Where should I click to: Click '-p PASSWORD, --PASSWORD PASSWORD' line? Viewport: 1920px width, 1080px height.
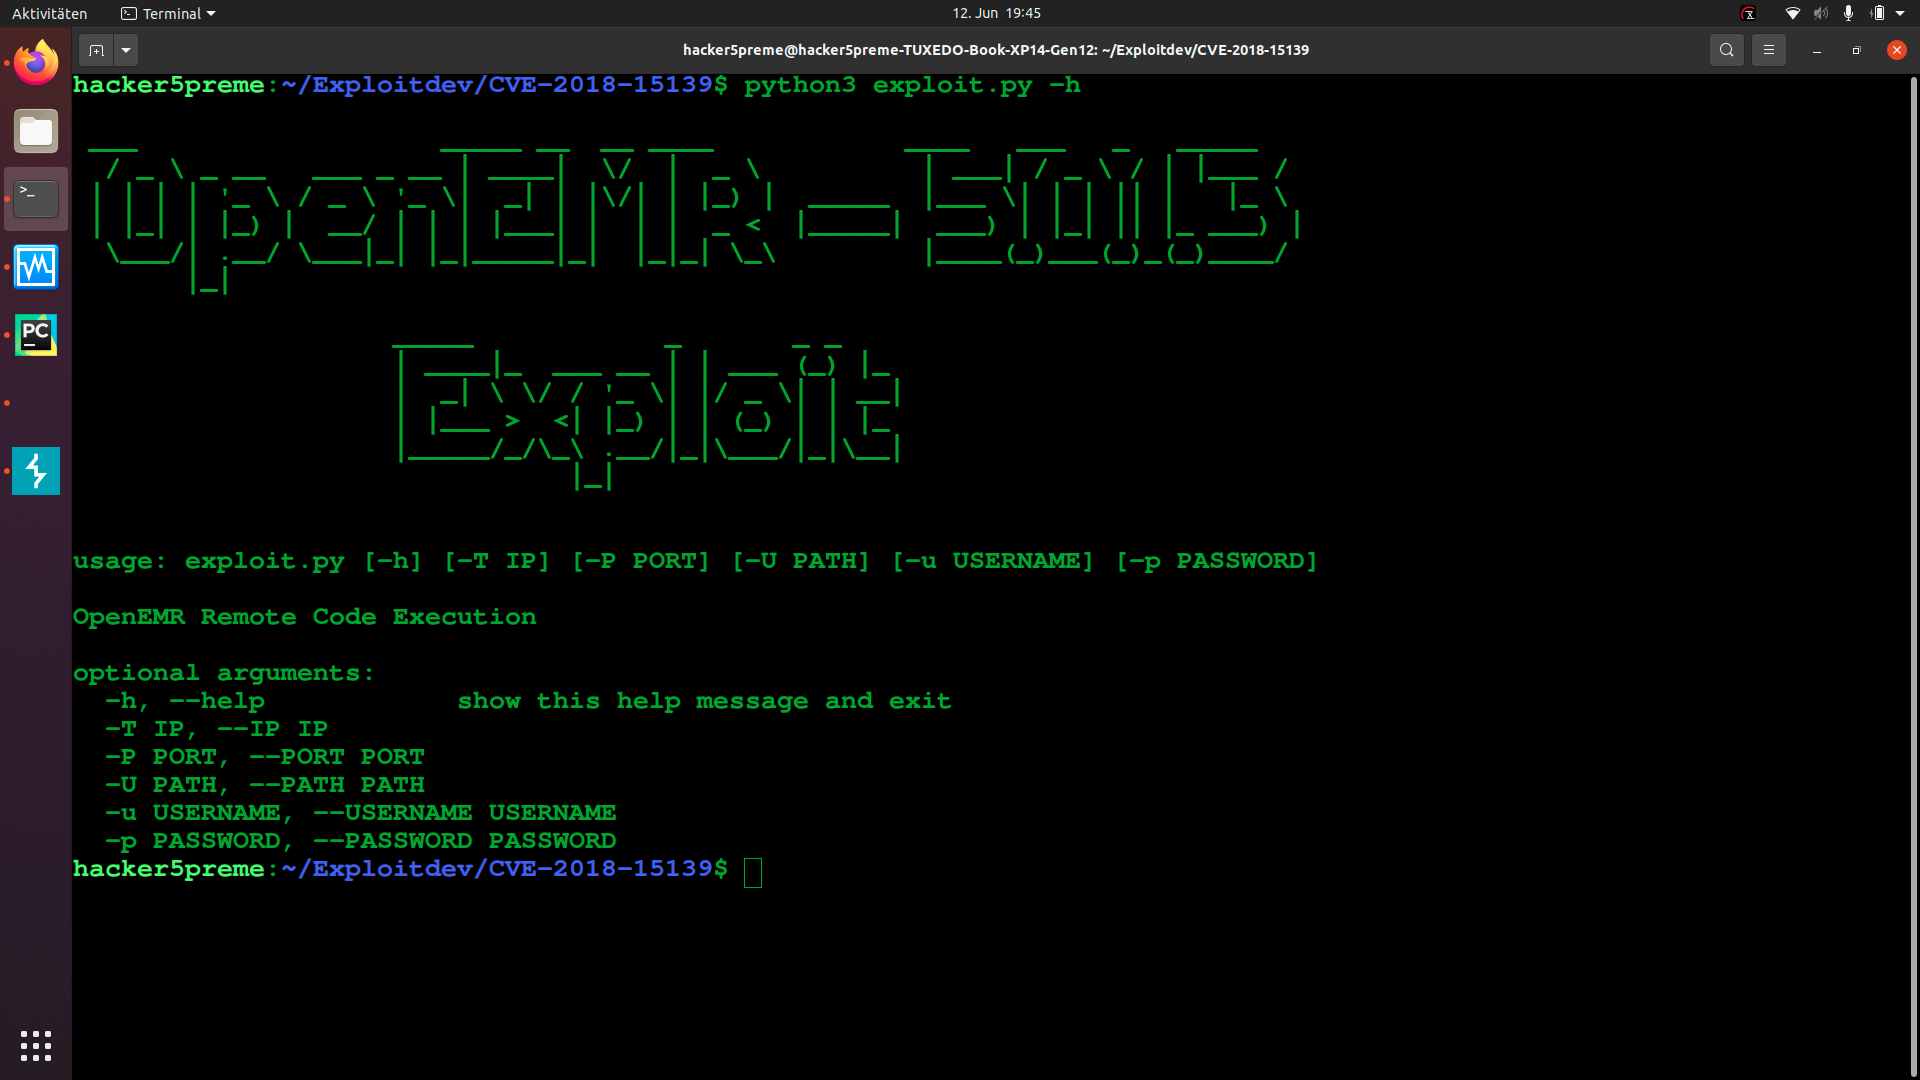361,841
